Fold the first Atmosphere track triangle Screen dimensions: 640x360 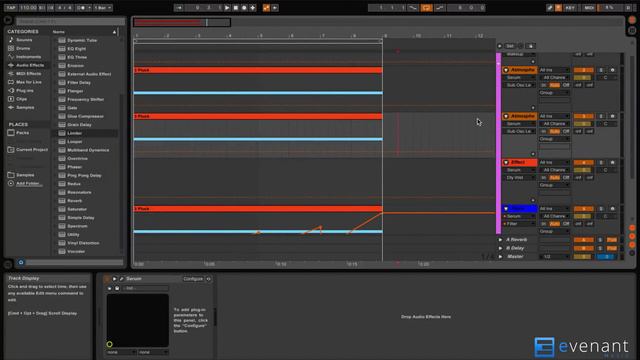[x=506, y=70]
